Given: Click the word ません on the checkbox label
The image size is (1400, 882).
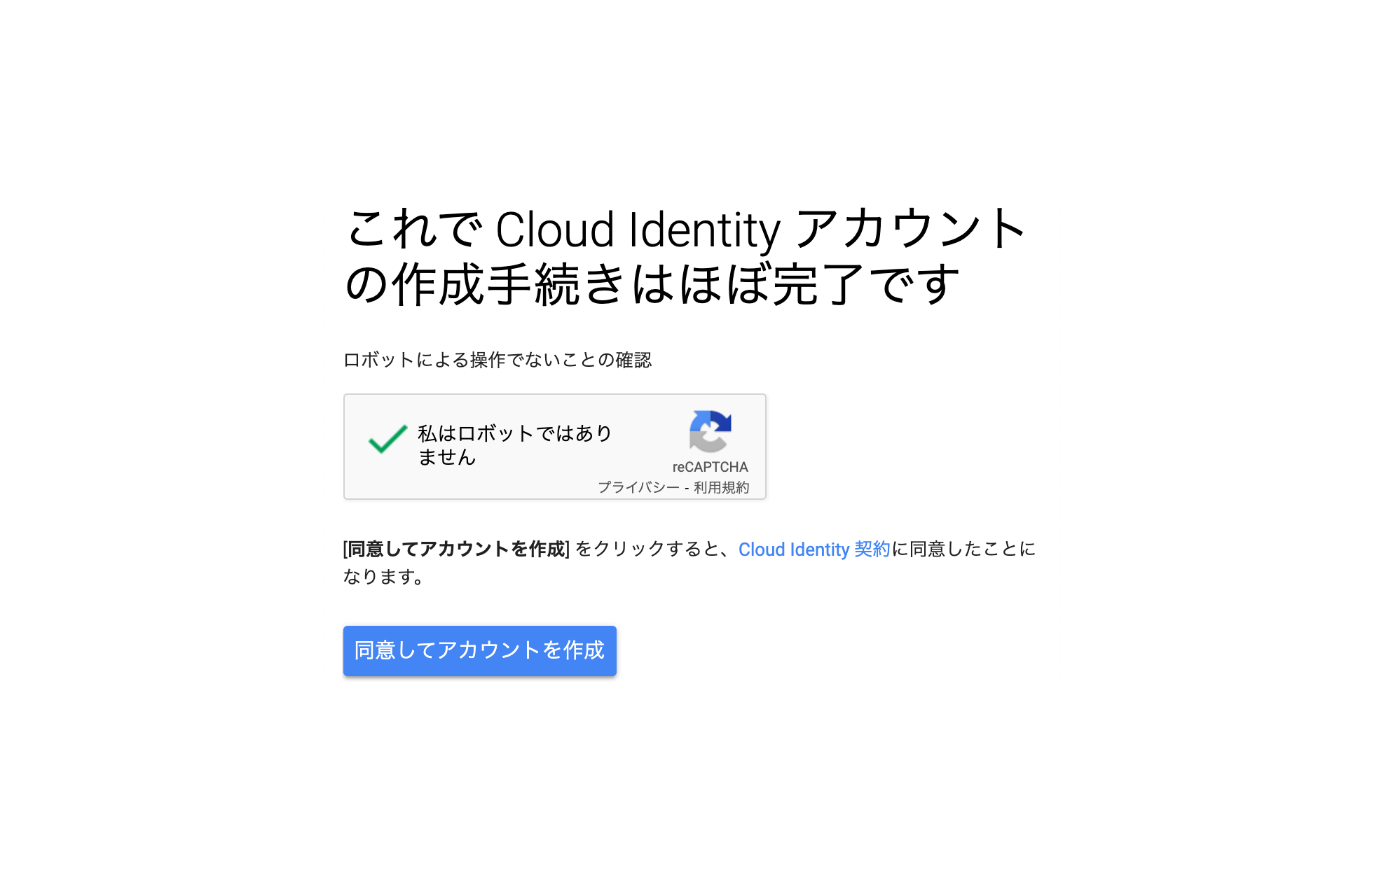Looking at the screenshot, I should [x=447, y=457].
